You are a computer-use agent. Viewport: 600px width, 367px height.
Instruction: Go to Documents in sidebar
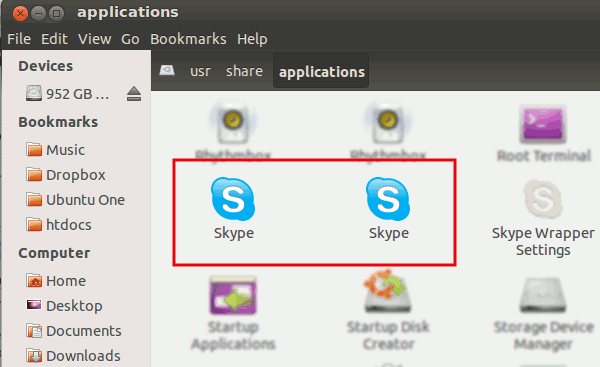coord(84,331)
